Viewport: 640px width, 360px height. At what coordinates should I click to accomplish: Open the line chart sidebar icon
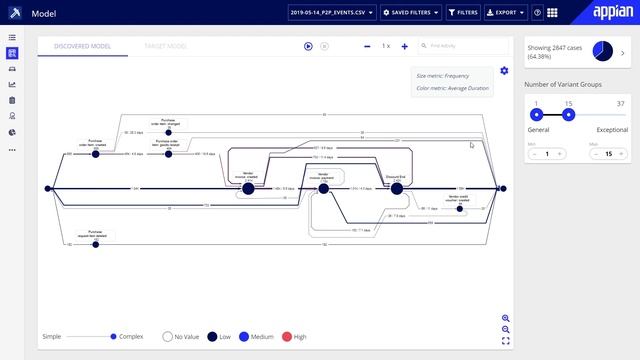[x=12, y=84]
